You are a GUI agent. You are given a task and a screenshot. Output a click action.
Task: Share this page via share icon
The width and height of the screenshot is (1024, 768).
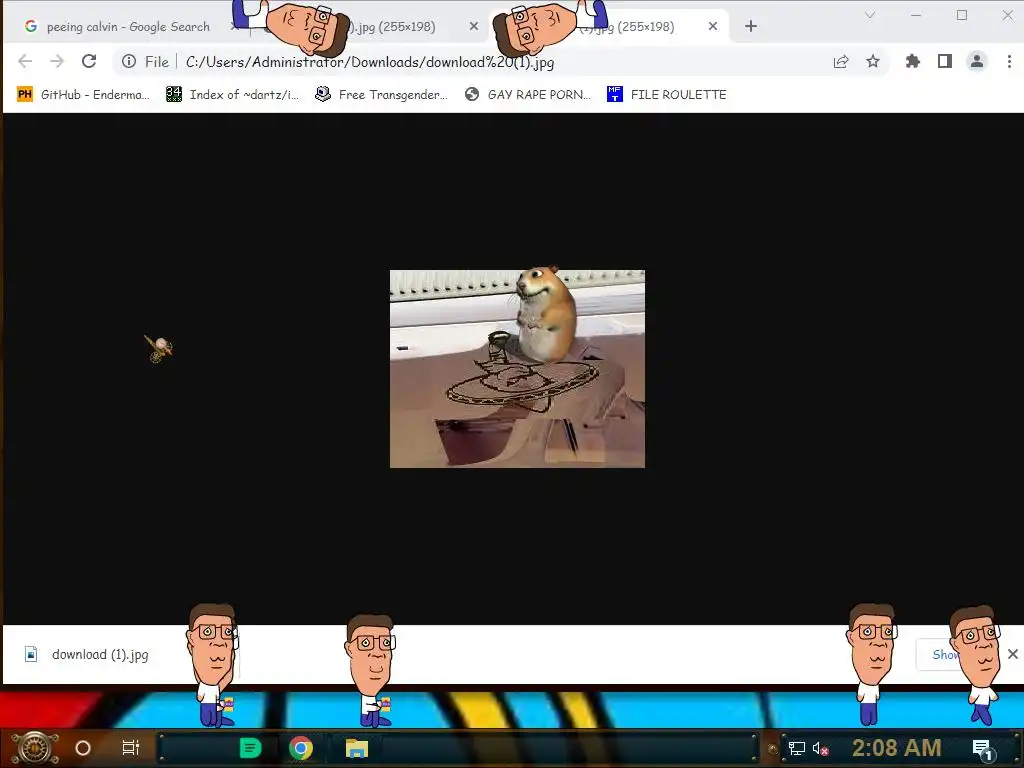[x=840, y=61]
